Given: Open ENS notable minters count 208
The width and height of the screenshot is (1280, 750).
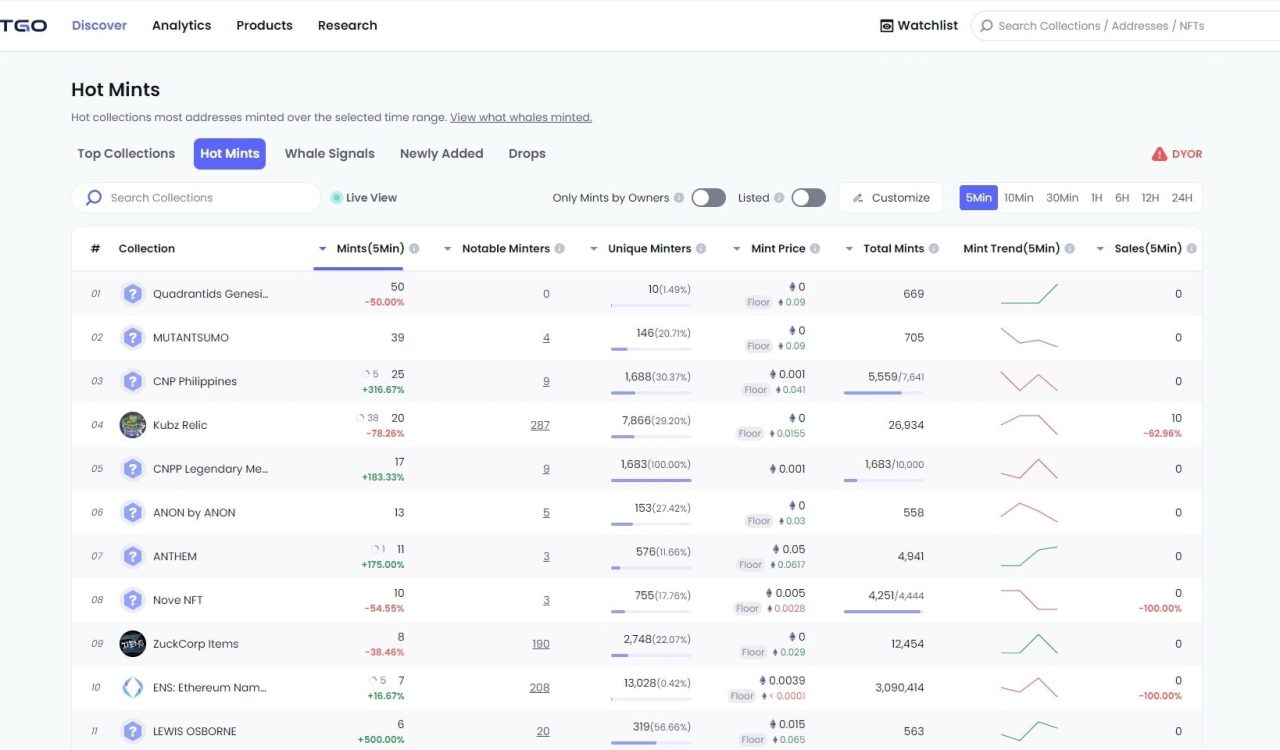Looking at the screenshot, I should pyautogui.click(x=540, y=688).
